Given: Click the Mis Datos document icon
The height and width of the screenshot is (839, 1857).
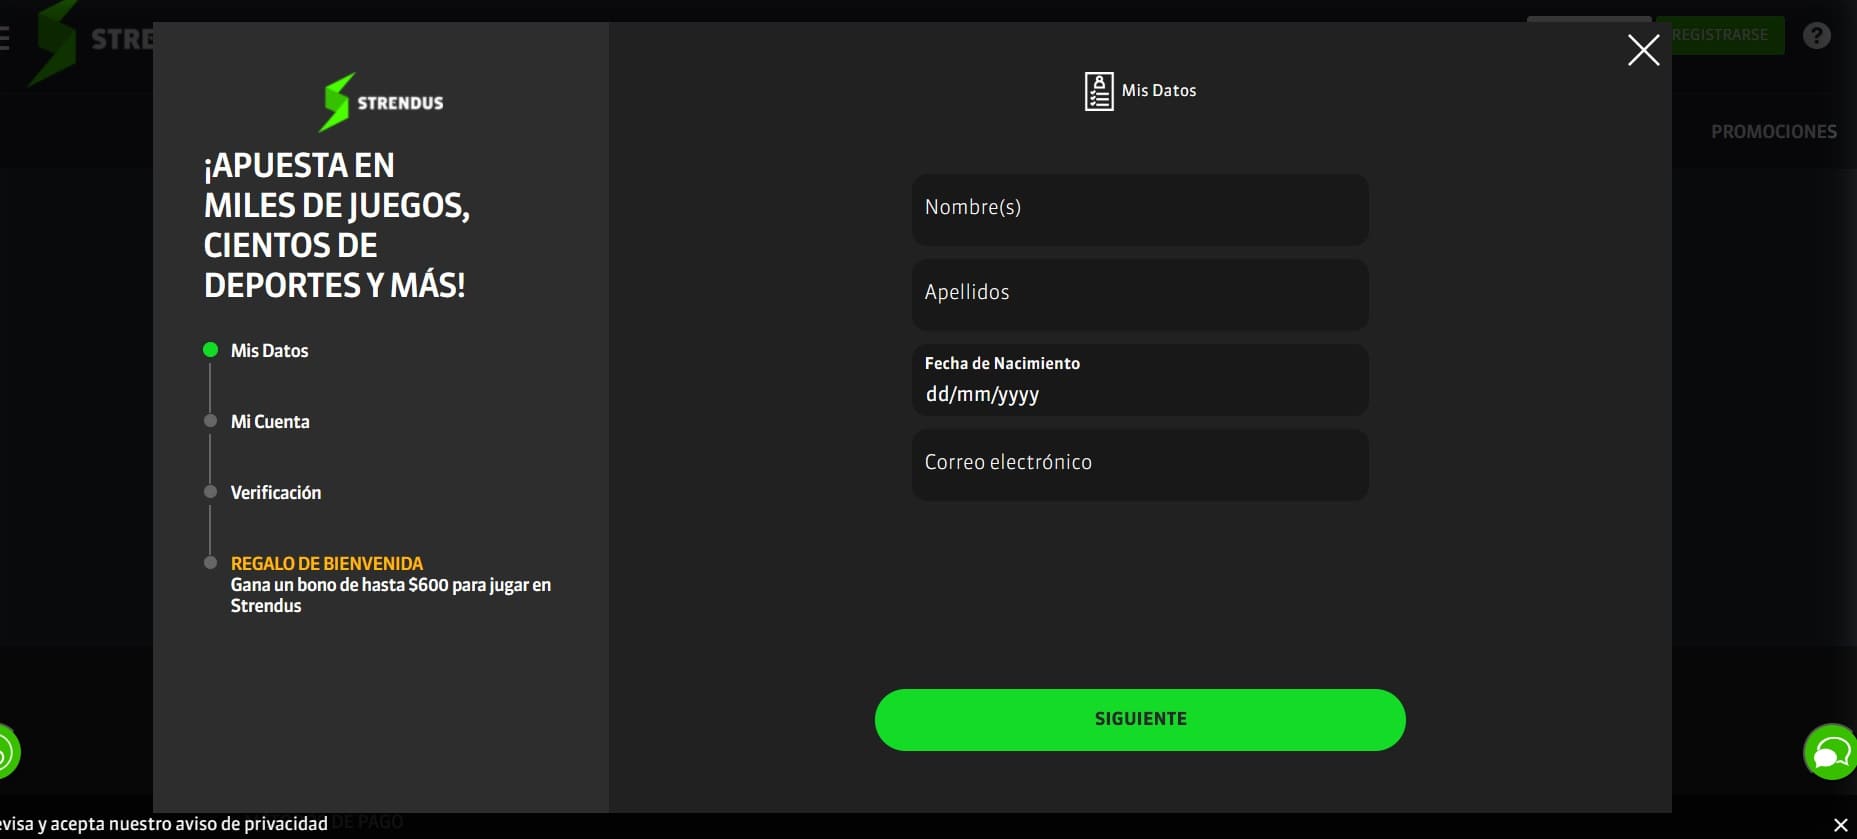Looking at the screenshot, I should pyautogui.click(x=1099, y=91).
